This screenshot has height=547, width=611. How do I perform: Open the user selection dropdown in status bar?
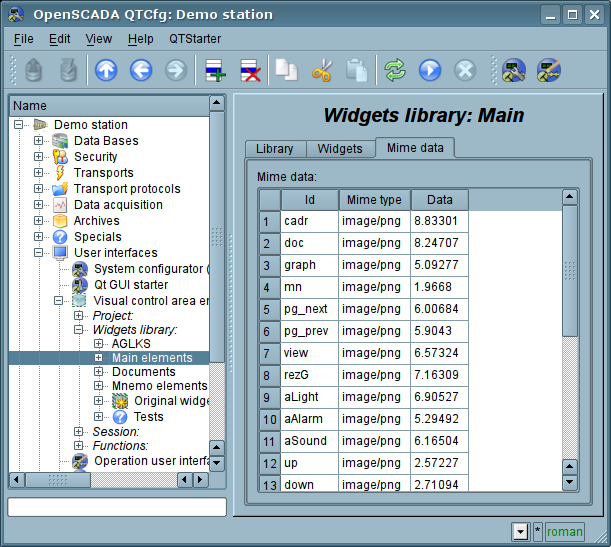(520, 531)
